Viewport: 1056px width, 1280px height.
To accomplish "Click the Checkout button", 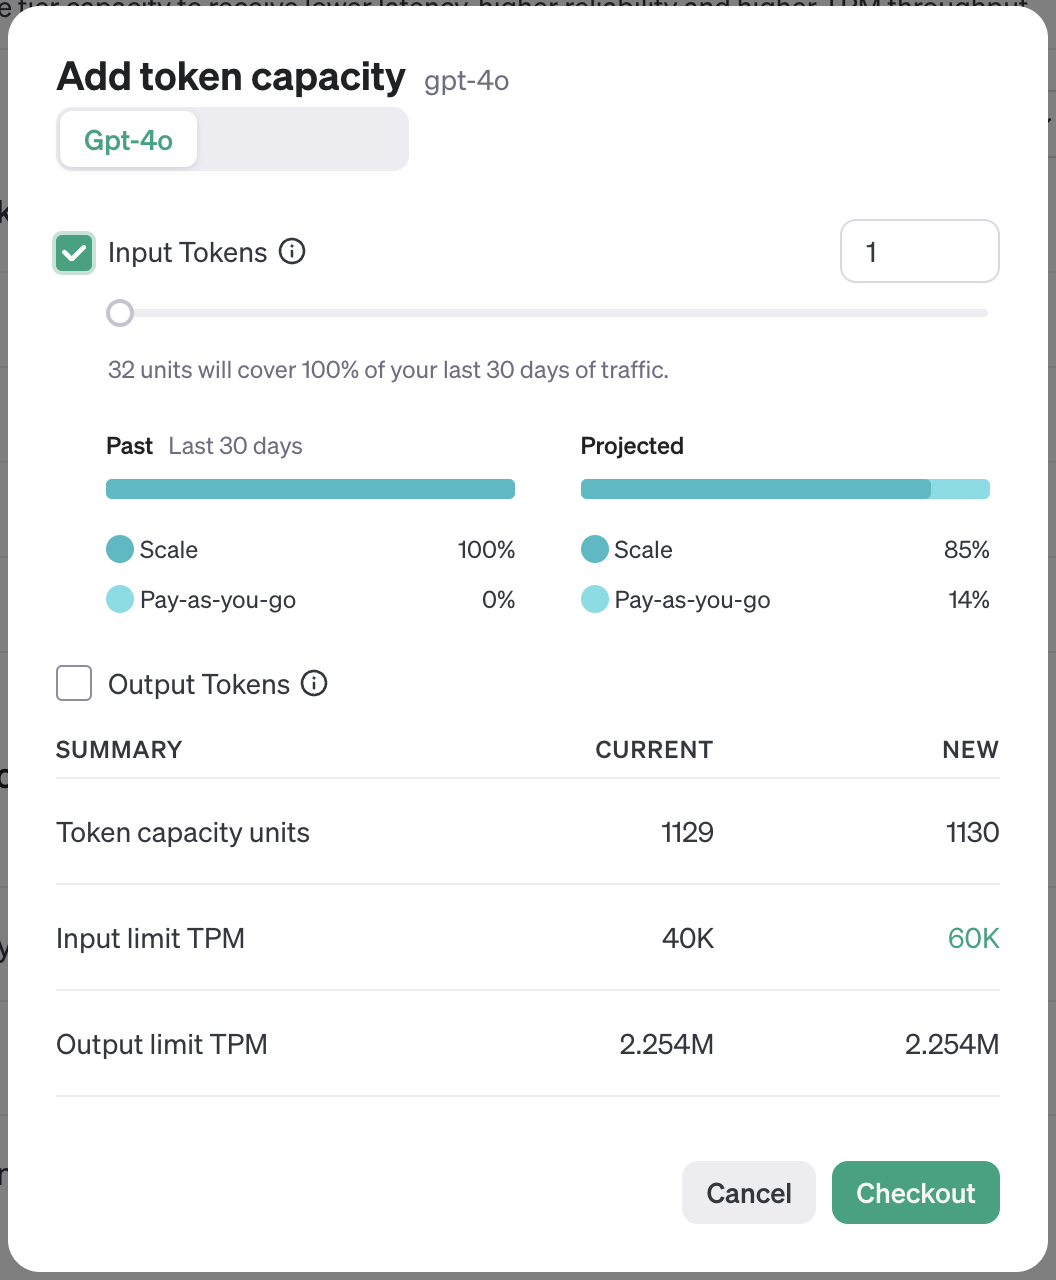I will [916, 1192].
